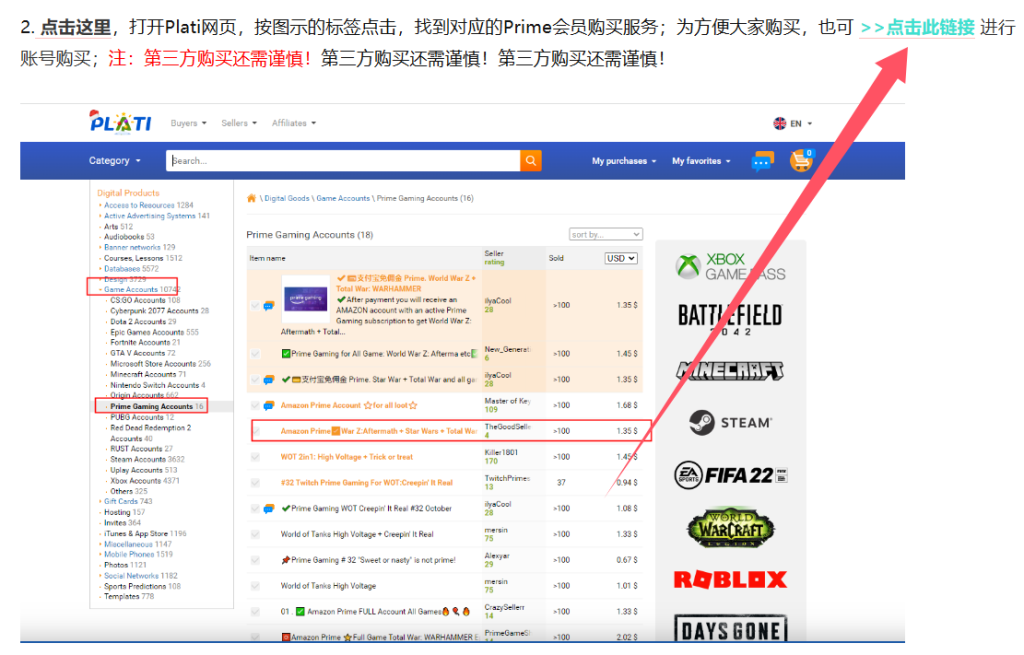This screenshot has height=655, width=1024.
Task: Click chat icon beside Star War + Total War row
Action: (268, 379)
